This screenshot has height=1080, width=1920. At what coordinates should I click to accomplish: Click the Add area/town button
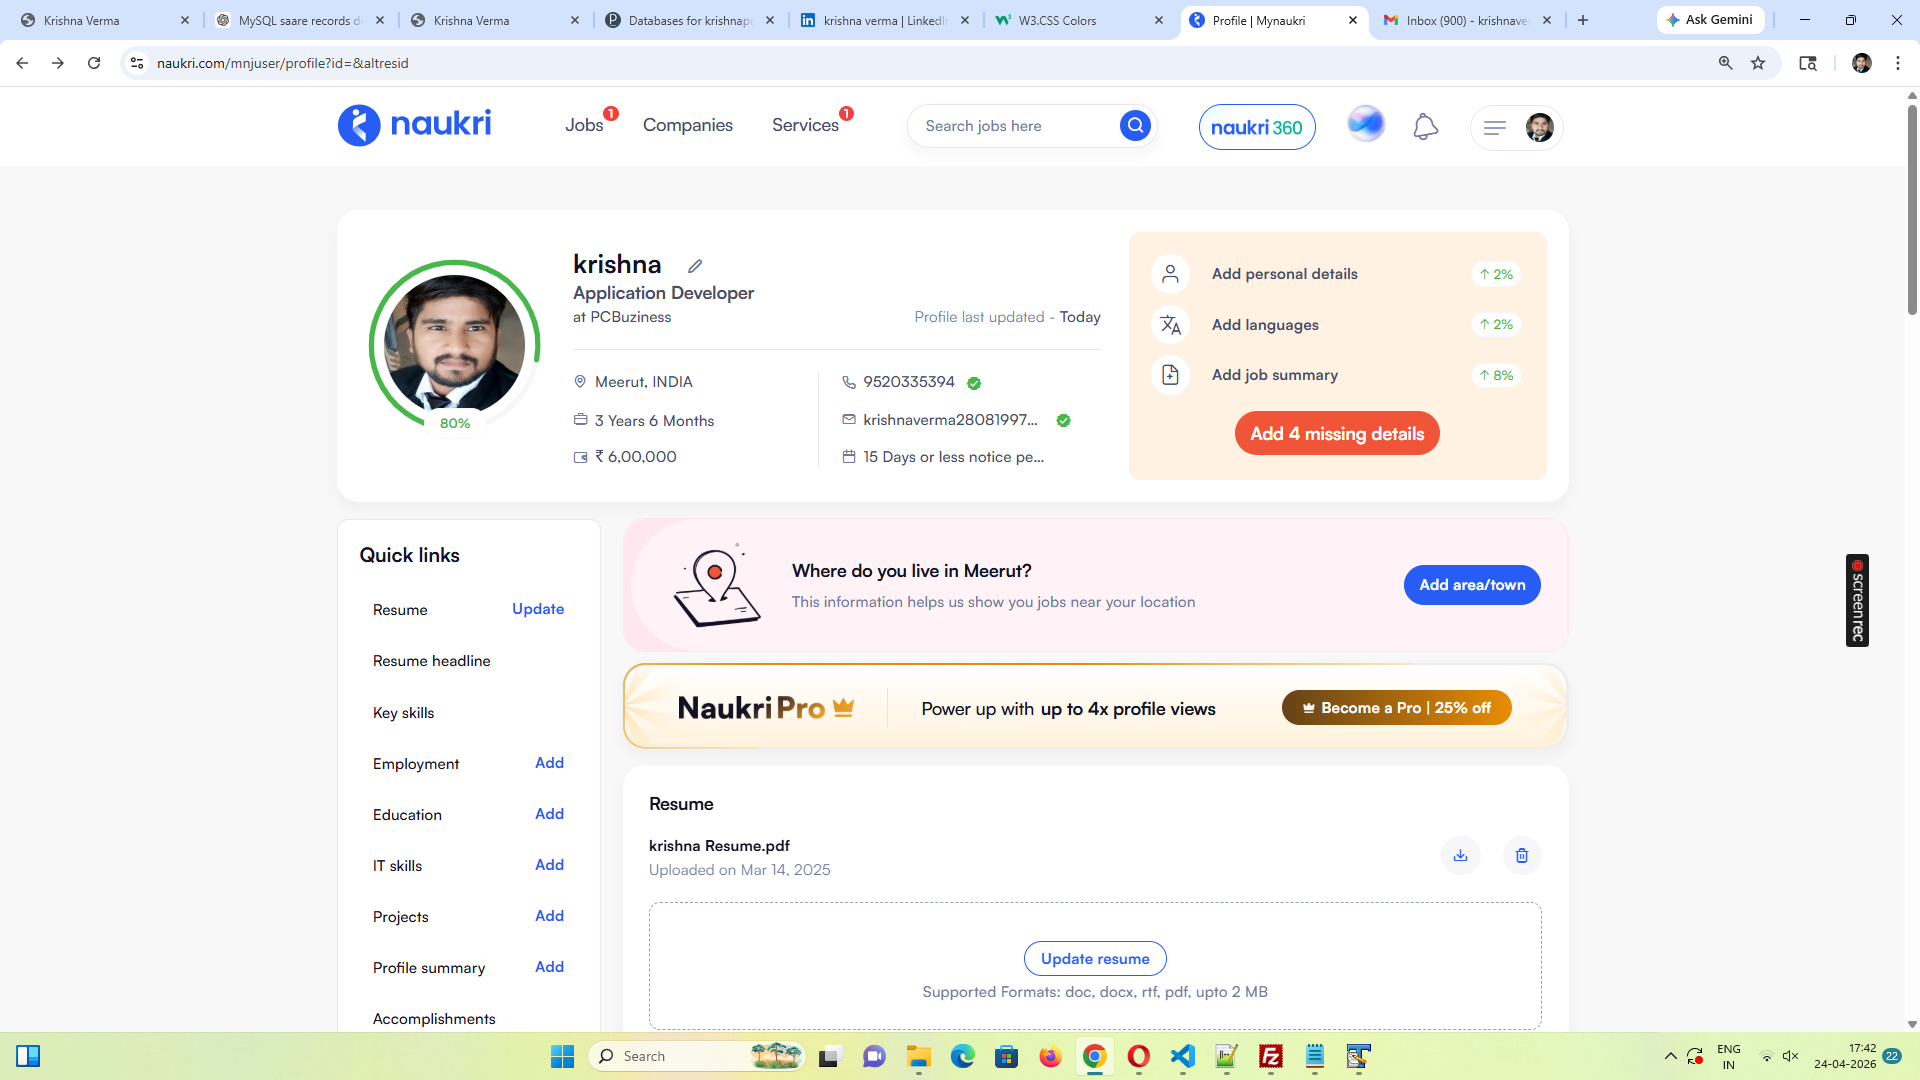(1472, 585)
